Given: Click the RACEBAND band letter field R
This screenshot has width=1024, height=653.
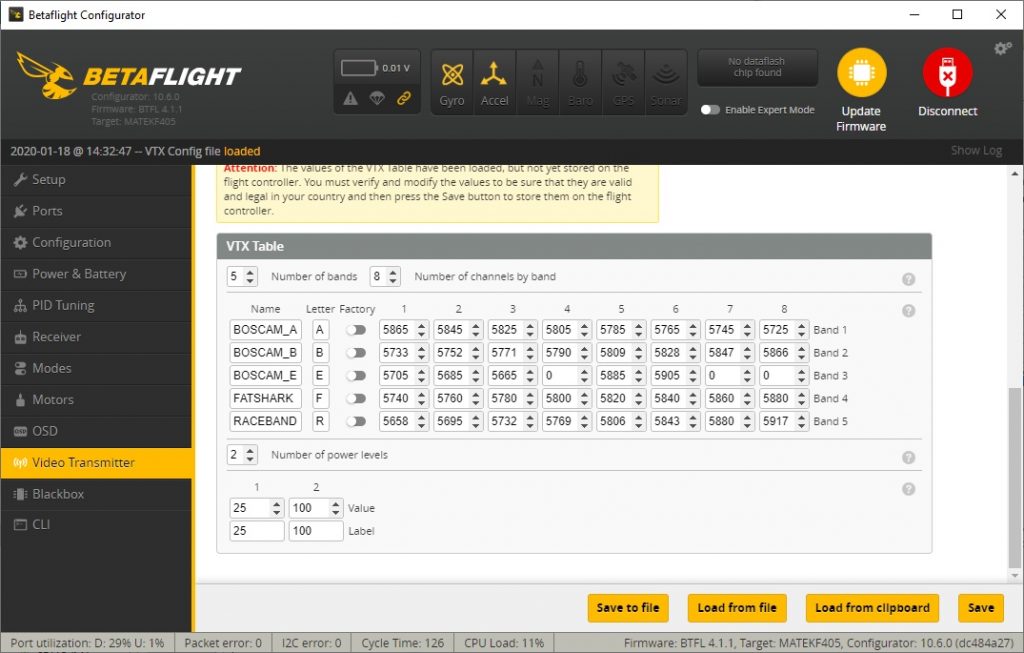Looking at the screenshot, I should [x=320, y=421].
